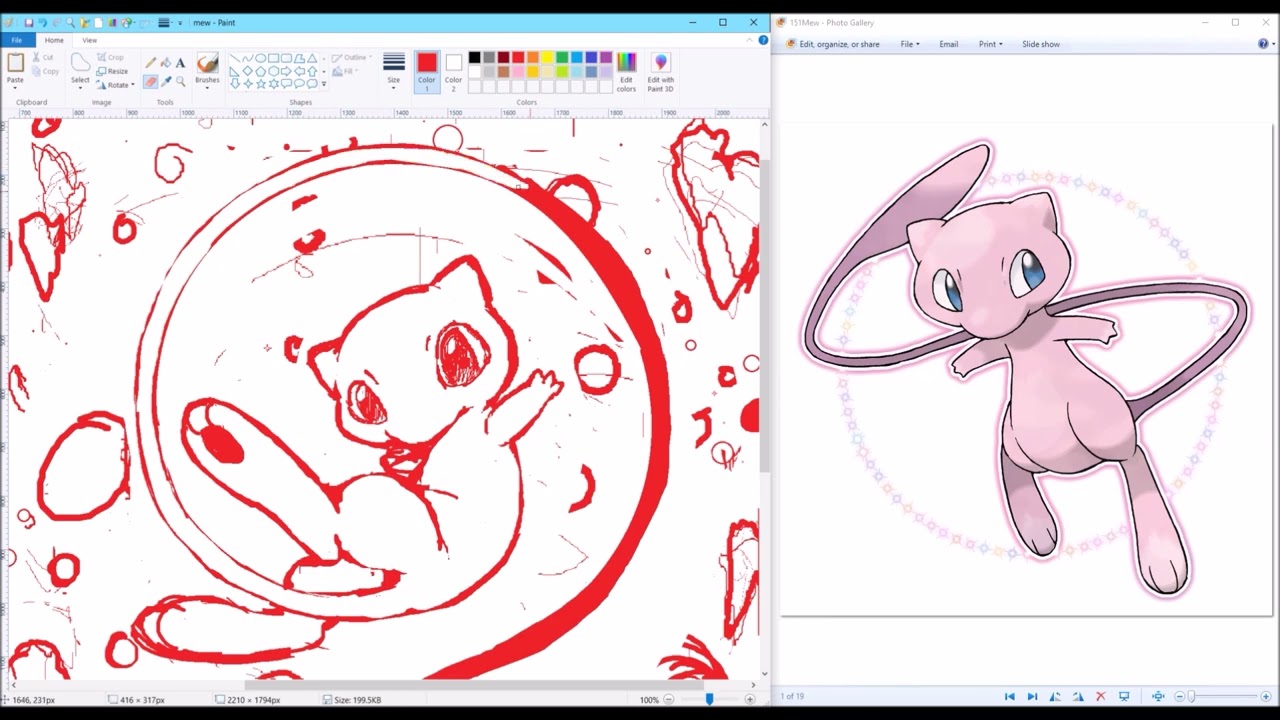Select Color 2 as active color

tap(454, 73)
